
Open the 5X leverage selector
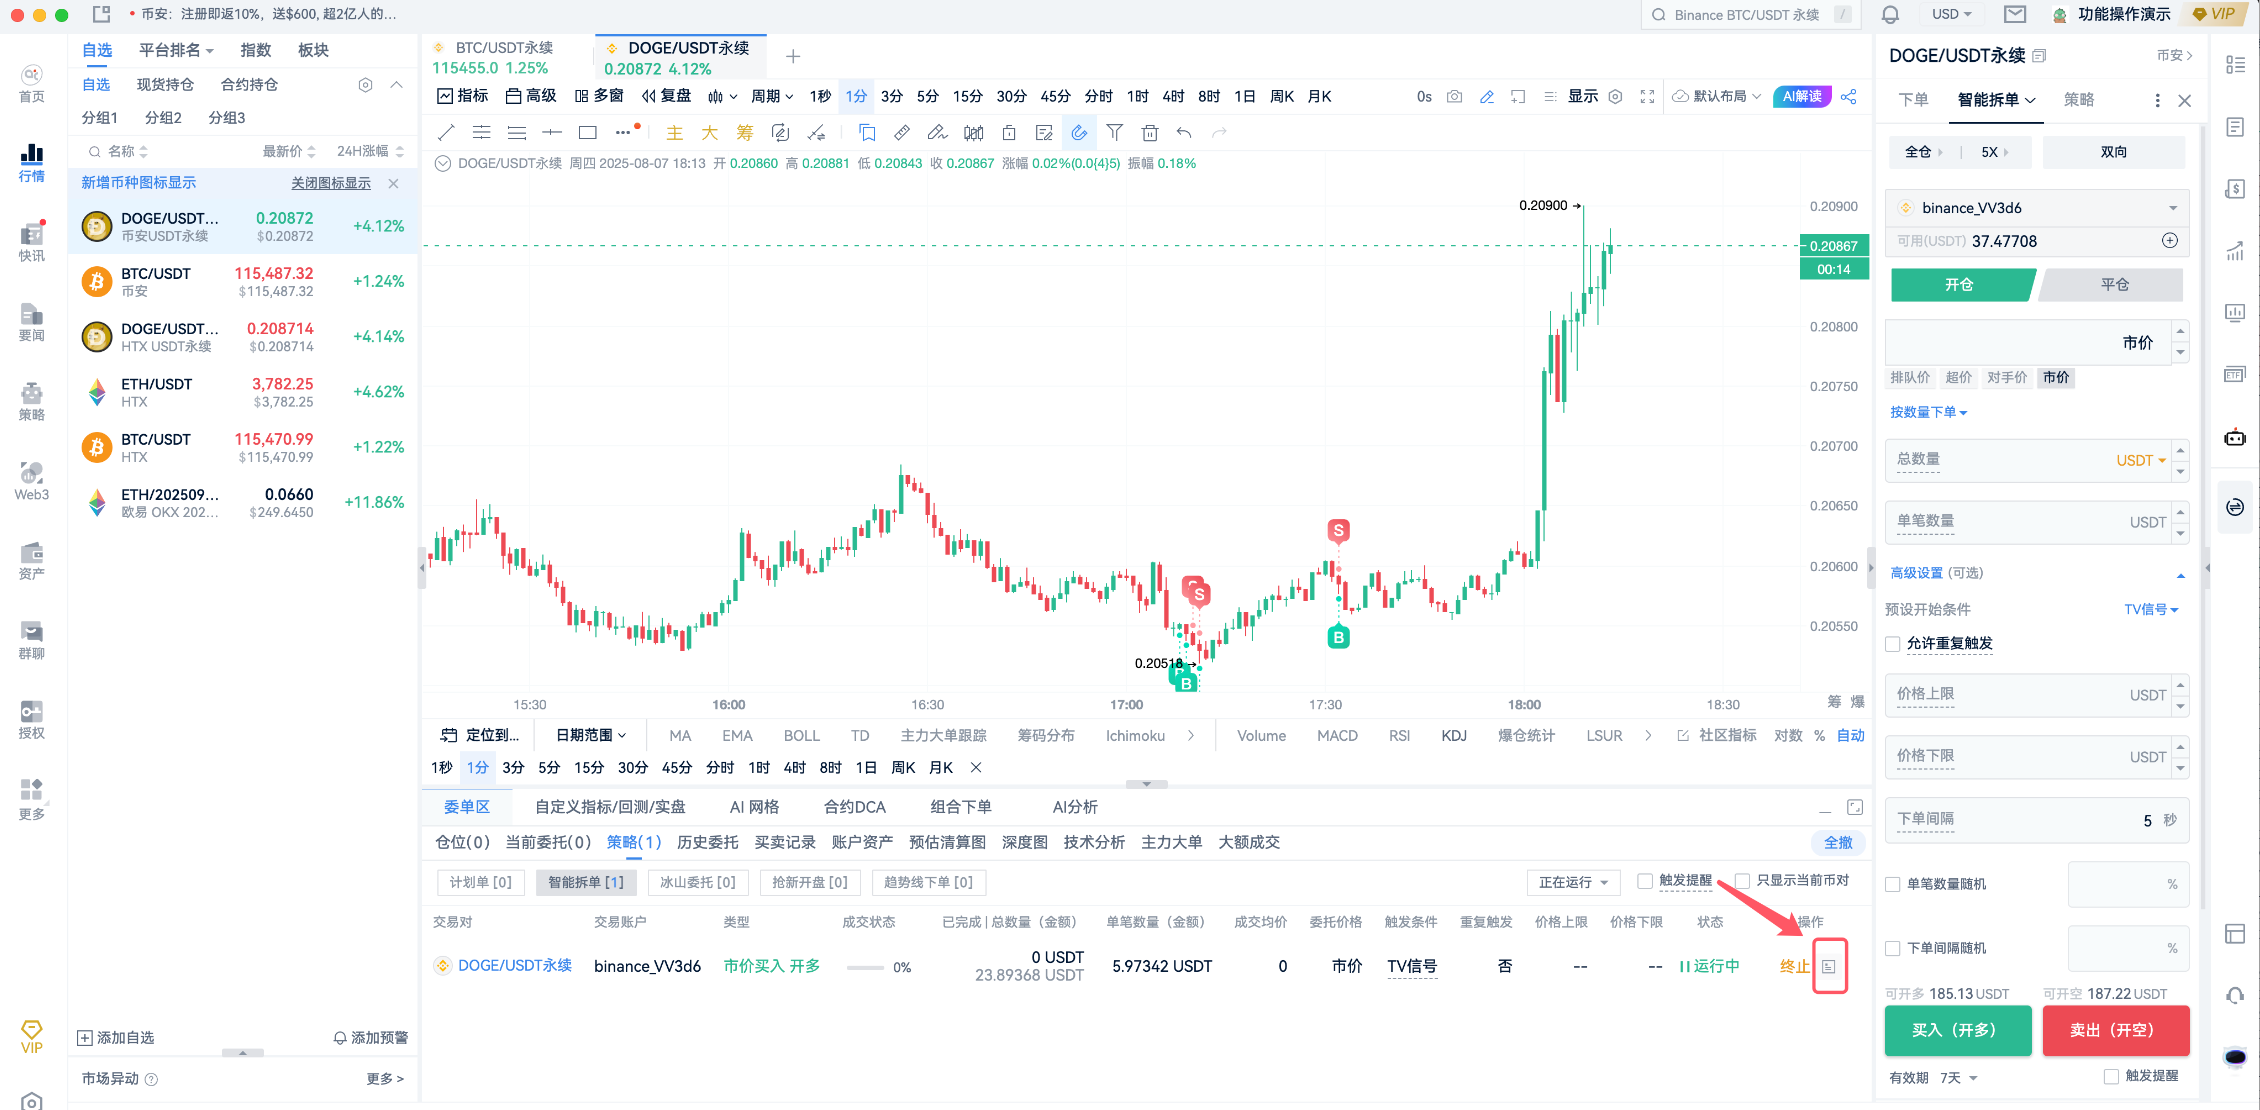click(x=1995, y=152)
